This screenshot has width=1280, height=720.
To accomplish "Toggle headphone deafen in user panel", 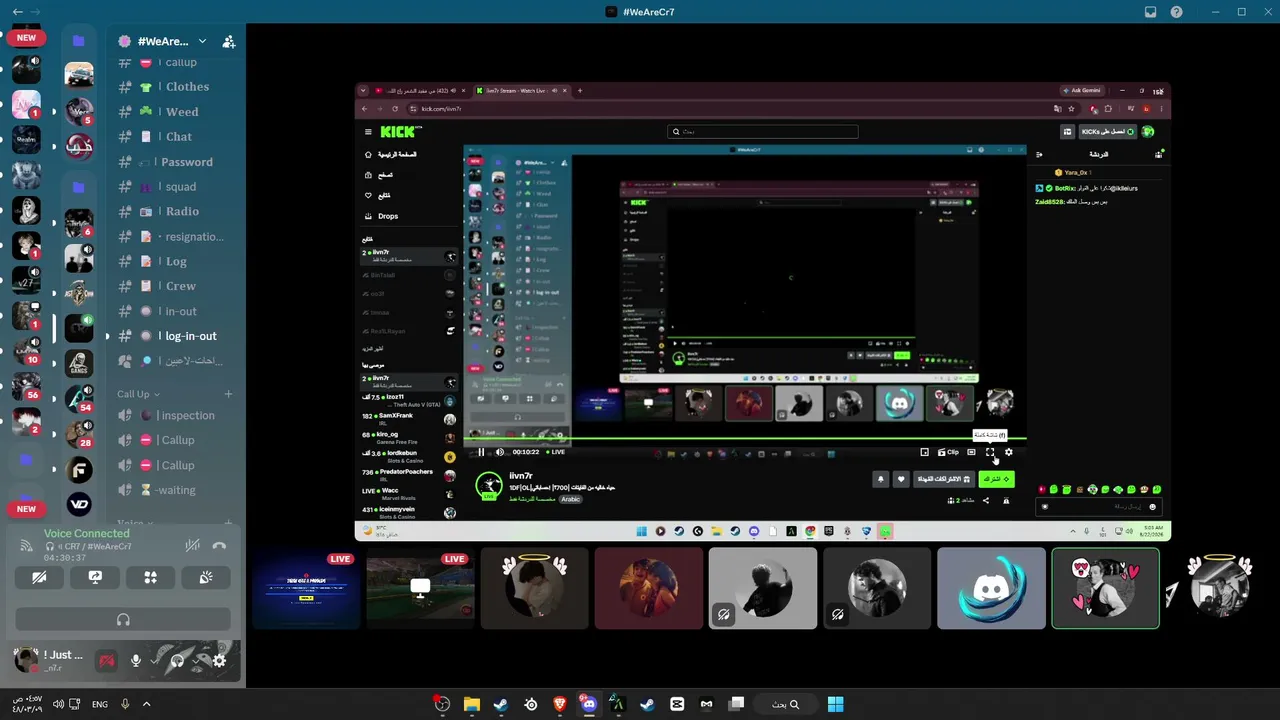I will [x=177, y=661].
